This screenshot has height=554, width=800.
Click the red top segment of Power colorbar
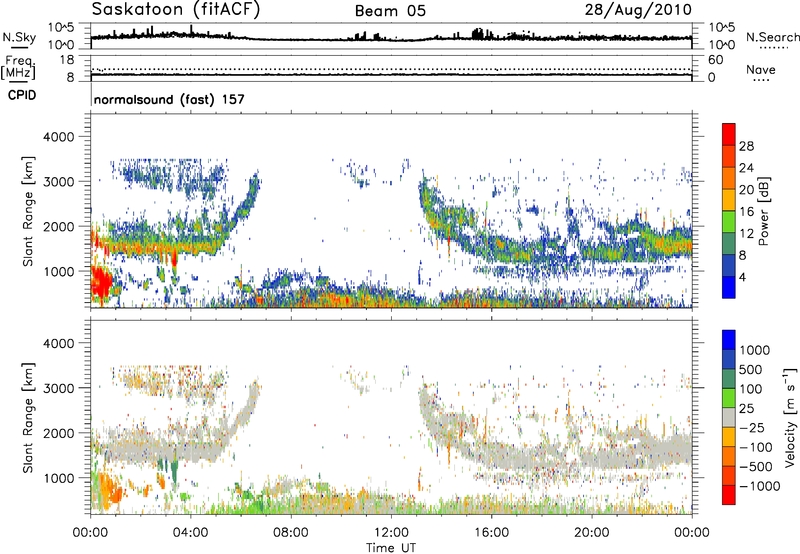[x=729, y=134]
